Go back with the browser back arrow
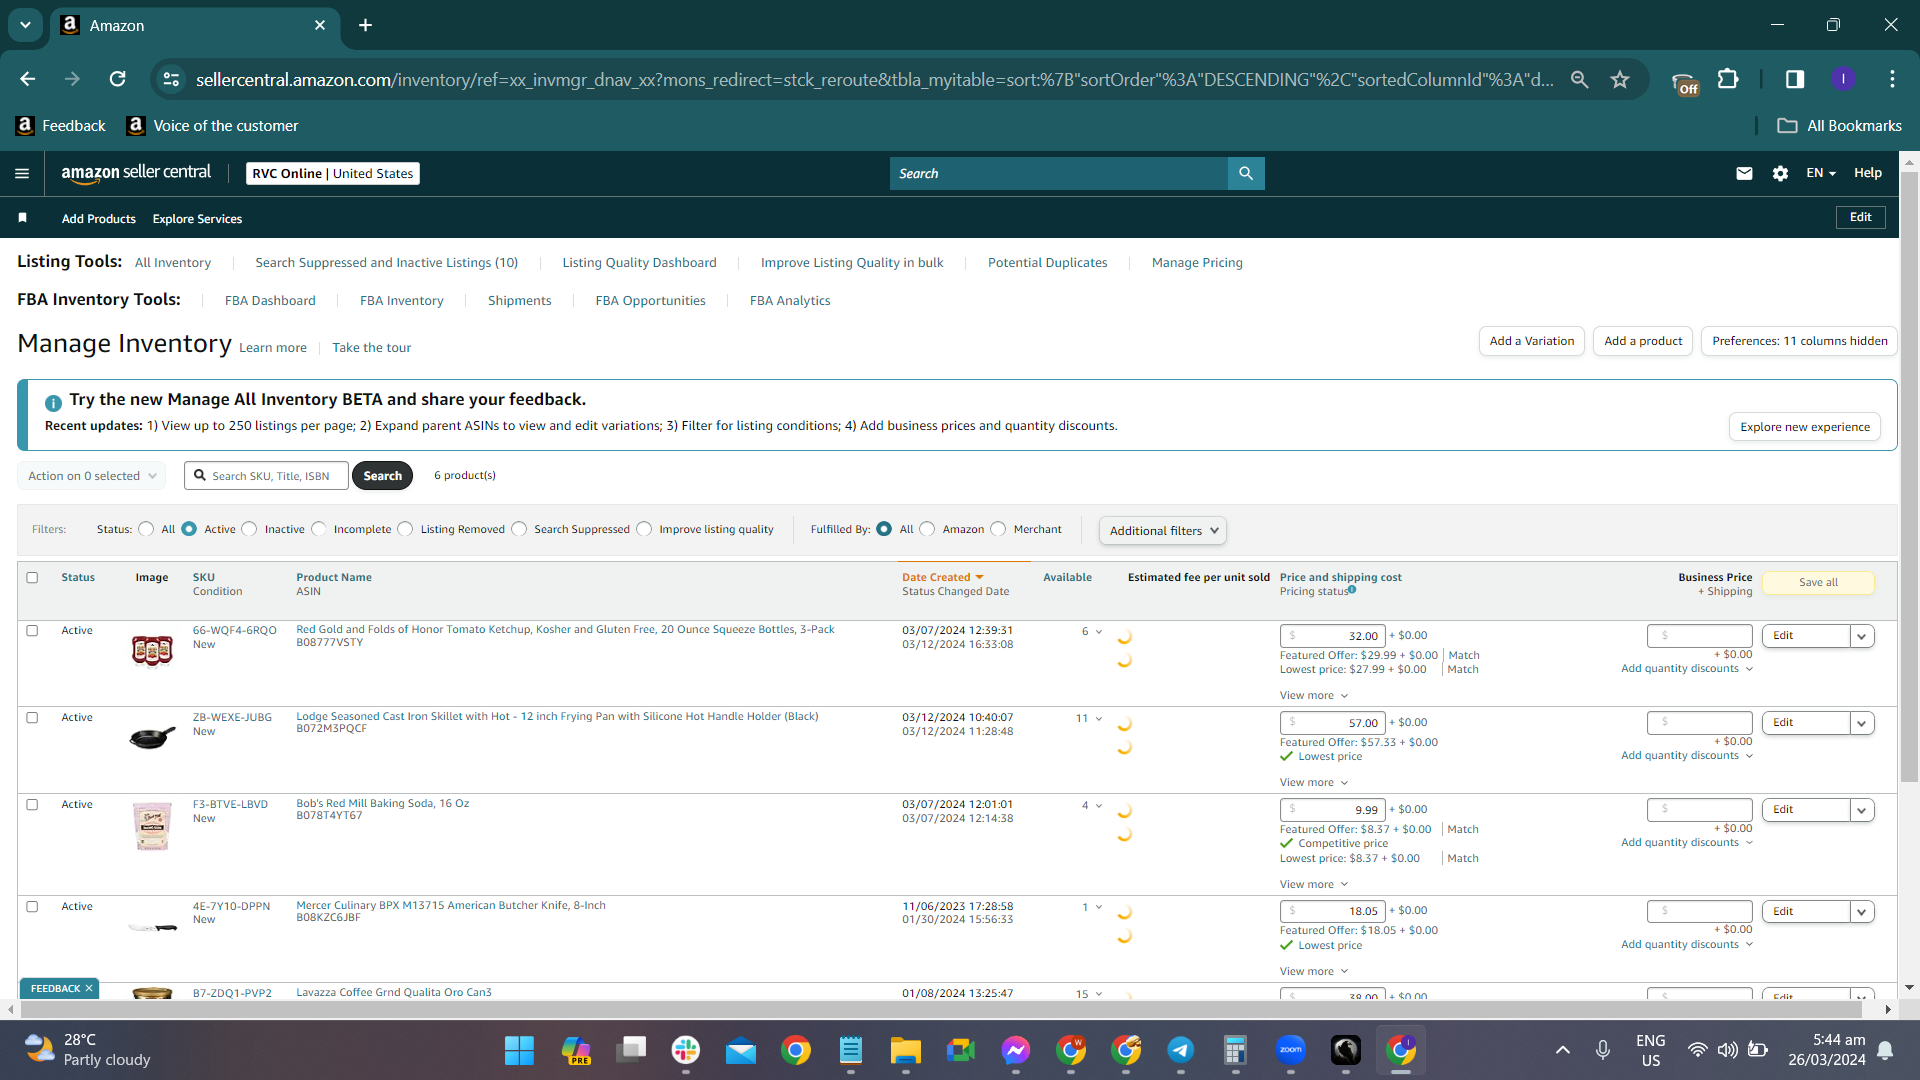Viewport: 1920px width, 1080px height. [x=27, y=79]
